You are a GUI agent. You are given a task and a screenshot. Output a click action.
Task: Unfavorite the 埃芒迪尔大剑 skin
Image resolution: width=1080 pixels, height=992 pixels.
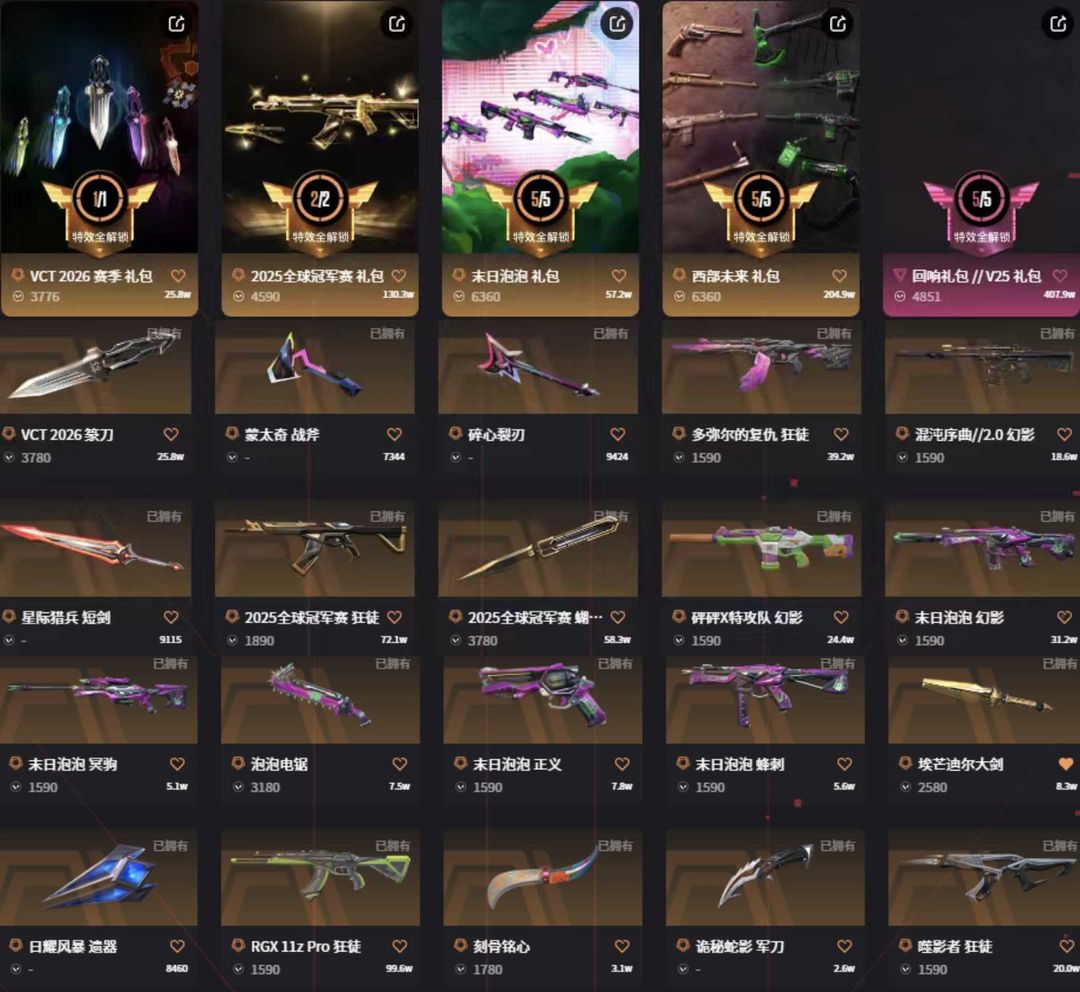1066,764
